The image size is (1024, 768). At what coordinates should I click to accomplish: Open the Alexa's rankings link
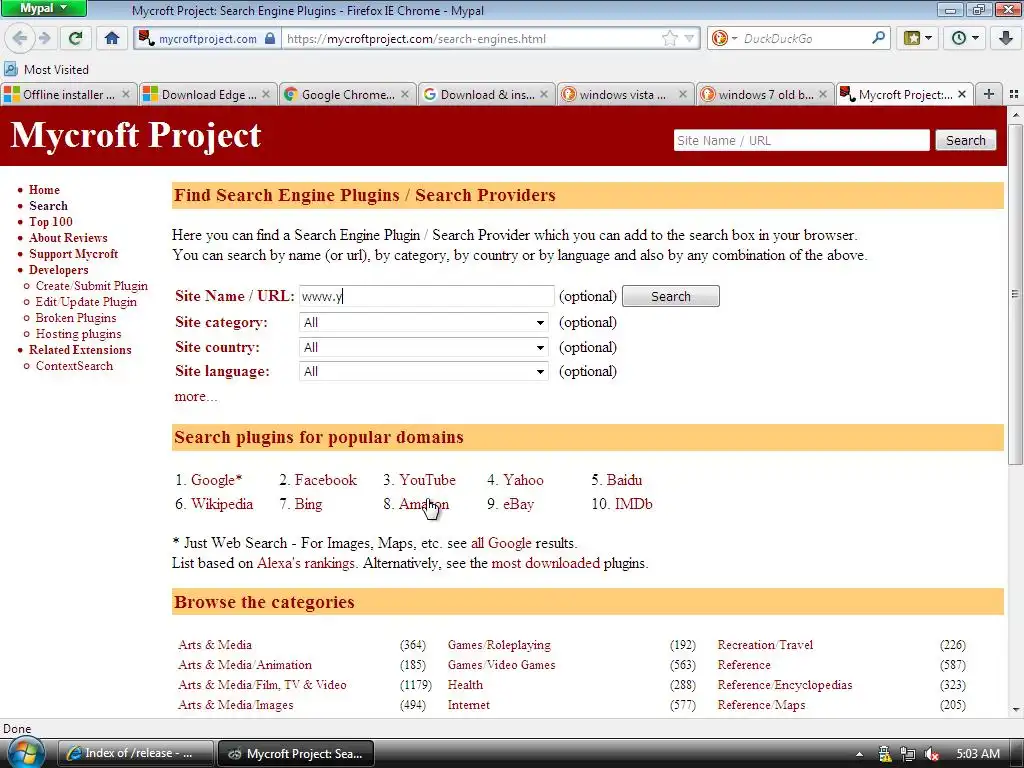click(306, 563)
